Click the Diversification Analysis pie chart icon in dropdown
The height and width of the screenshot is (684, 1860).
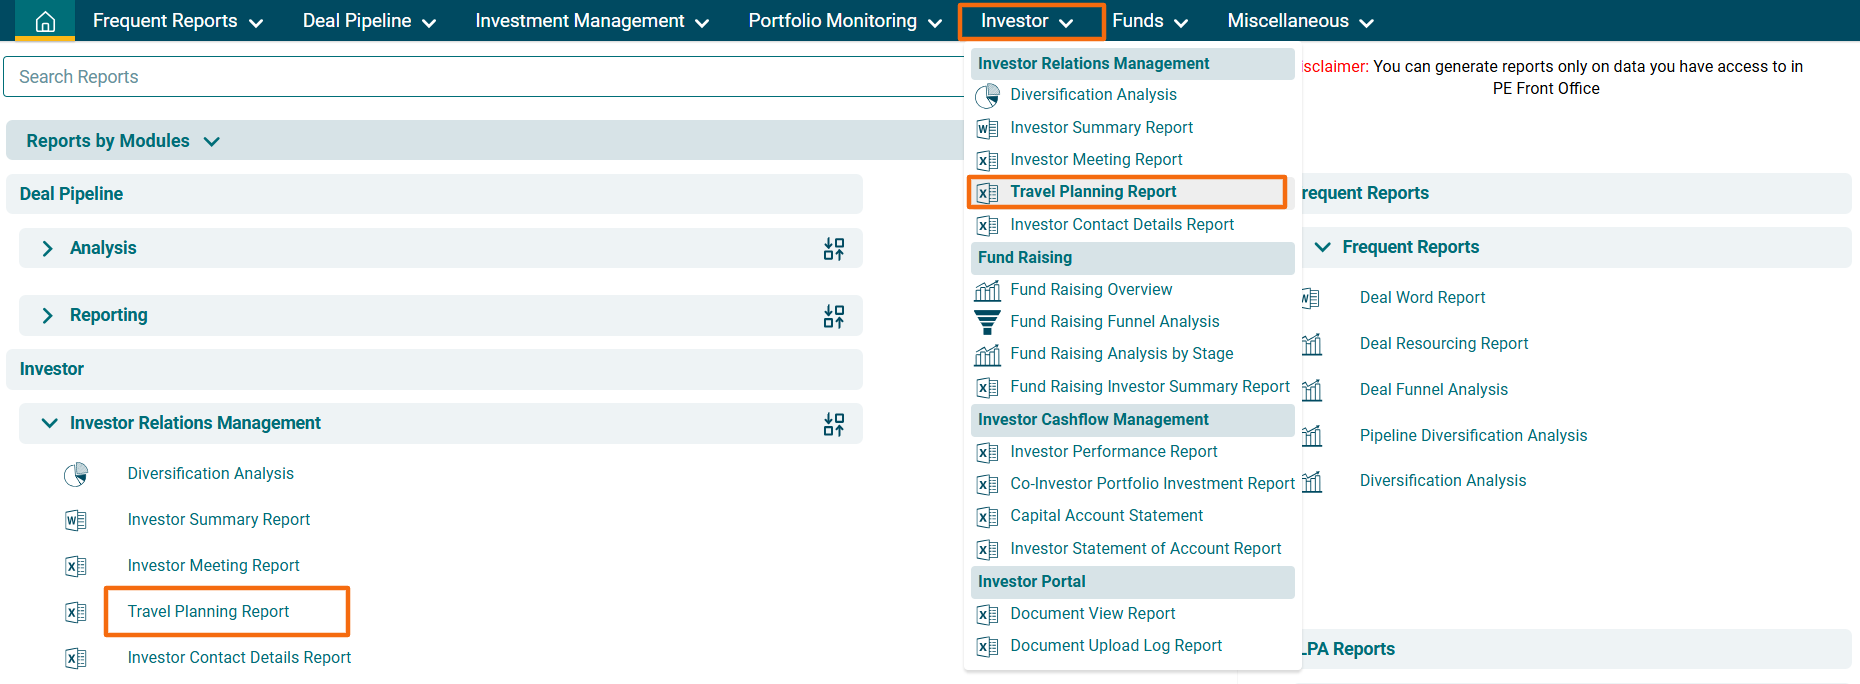[x=987, y=95]
